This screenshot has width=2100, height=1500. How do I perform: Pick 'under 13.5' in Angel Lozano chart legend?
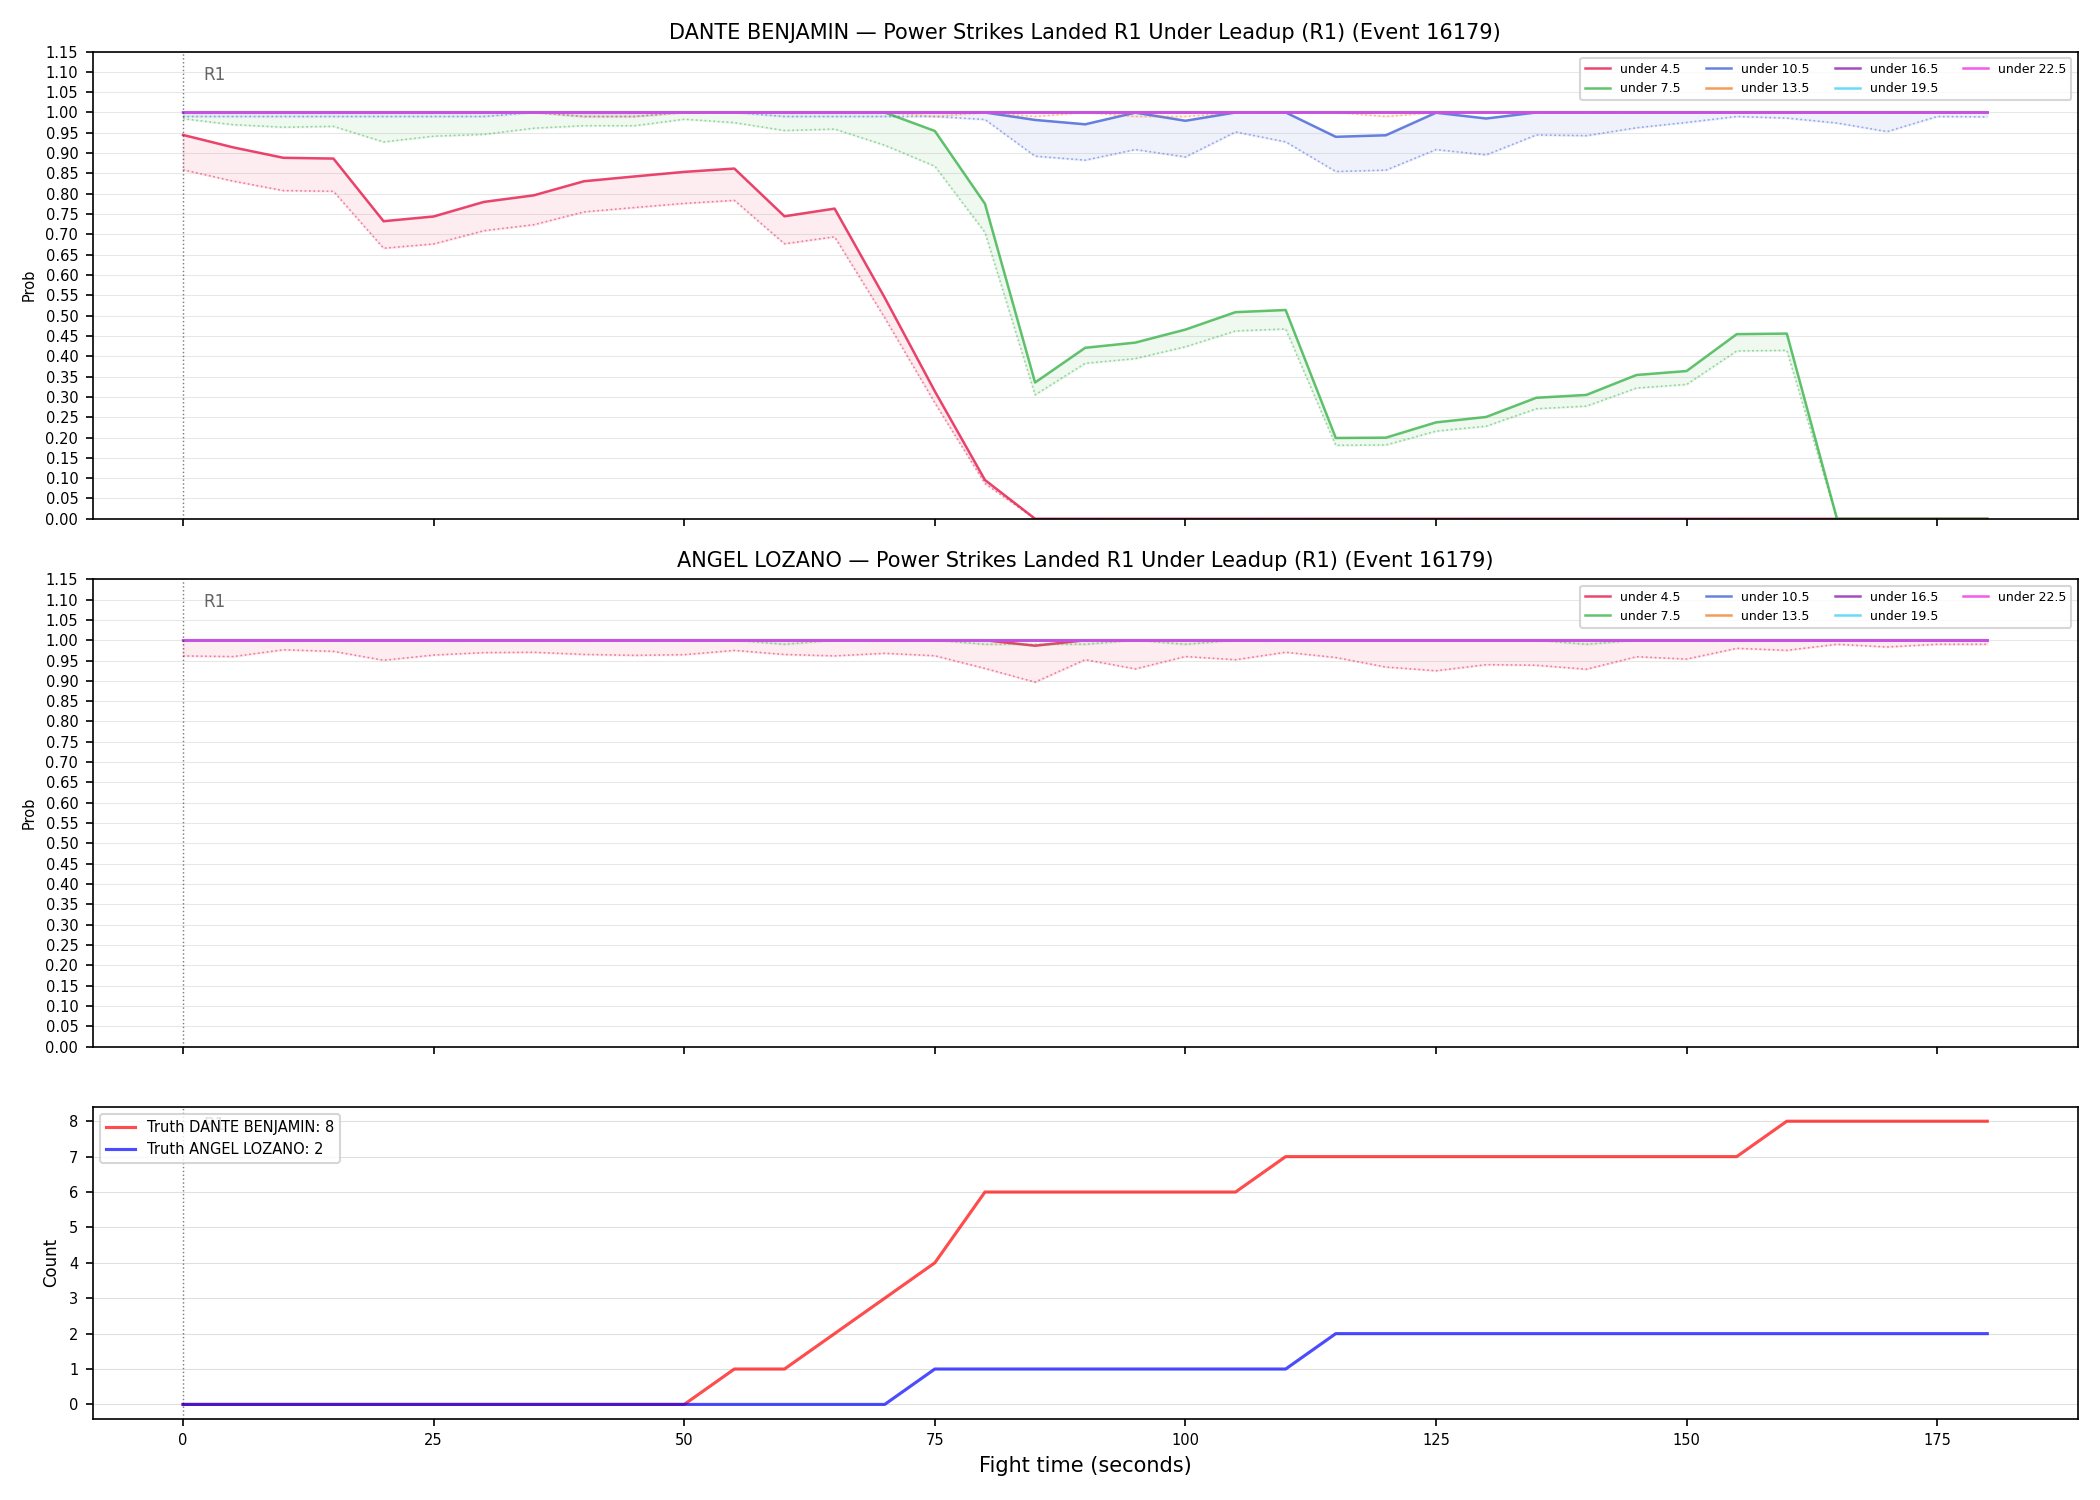tap(1758, 616)
